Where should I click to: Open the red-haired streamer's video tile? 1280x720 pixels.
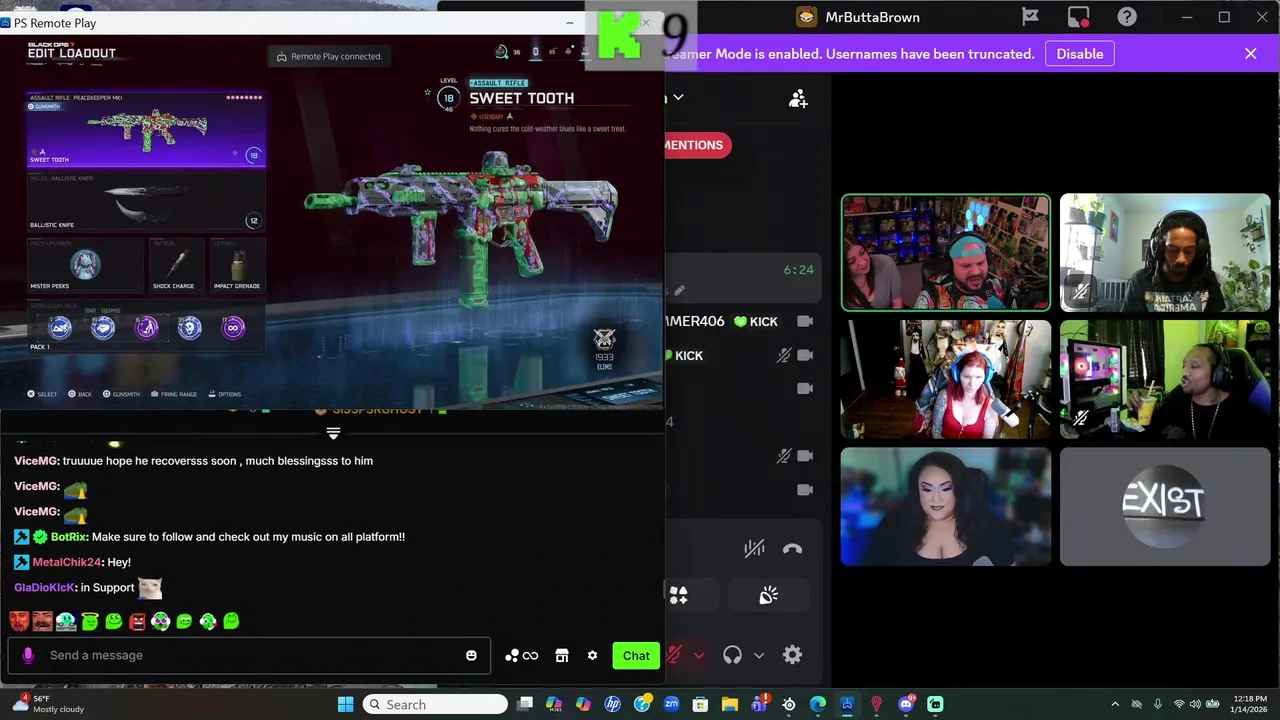click(946, 380)
